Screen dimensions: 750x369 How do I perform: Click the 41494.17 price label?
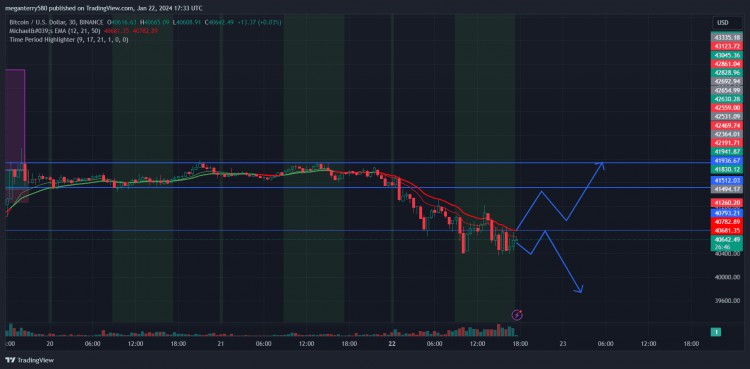726,189
